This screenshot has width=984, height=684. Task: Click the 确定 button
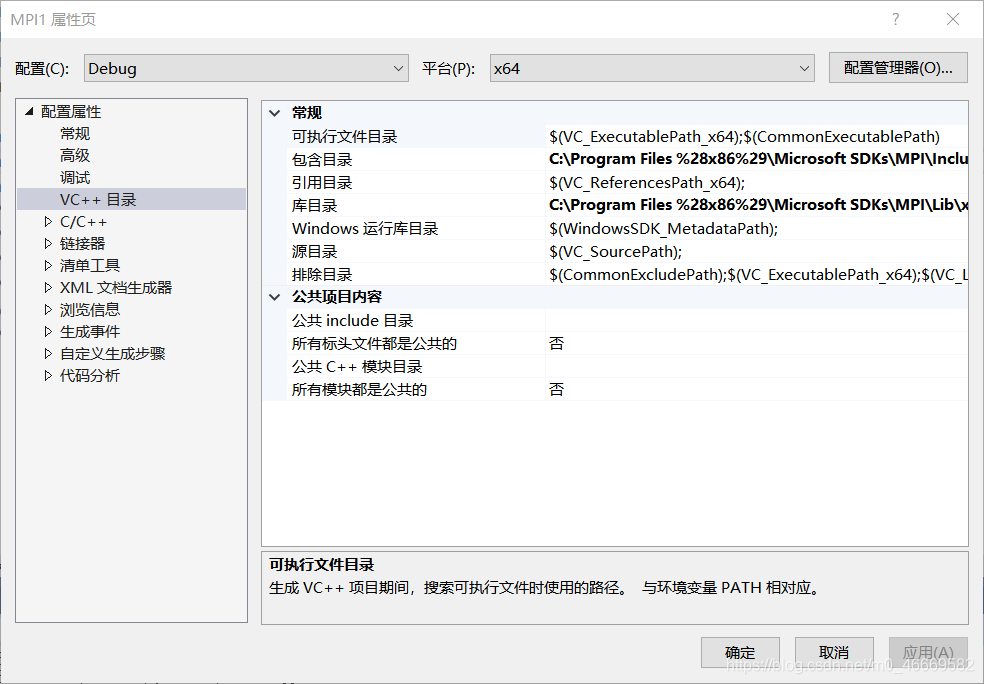pos(740,652)
